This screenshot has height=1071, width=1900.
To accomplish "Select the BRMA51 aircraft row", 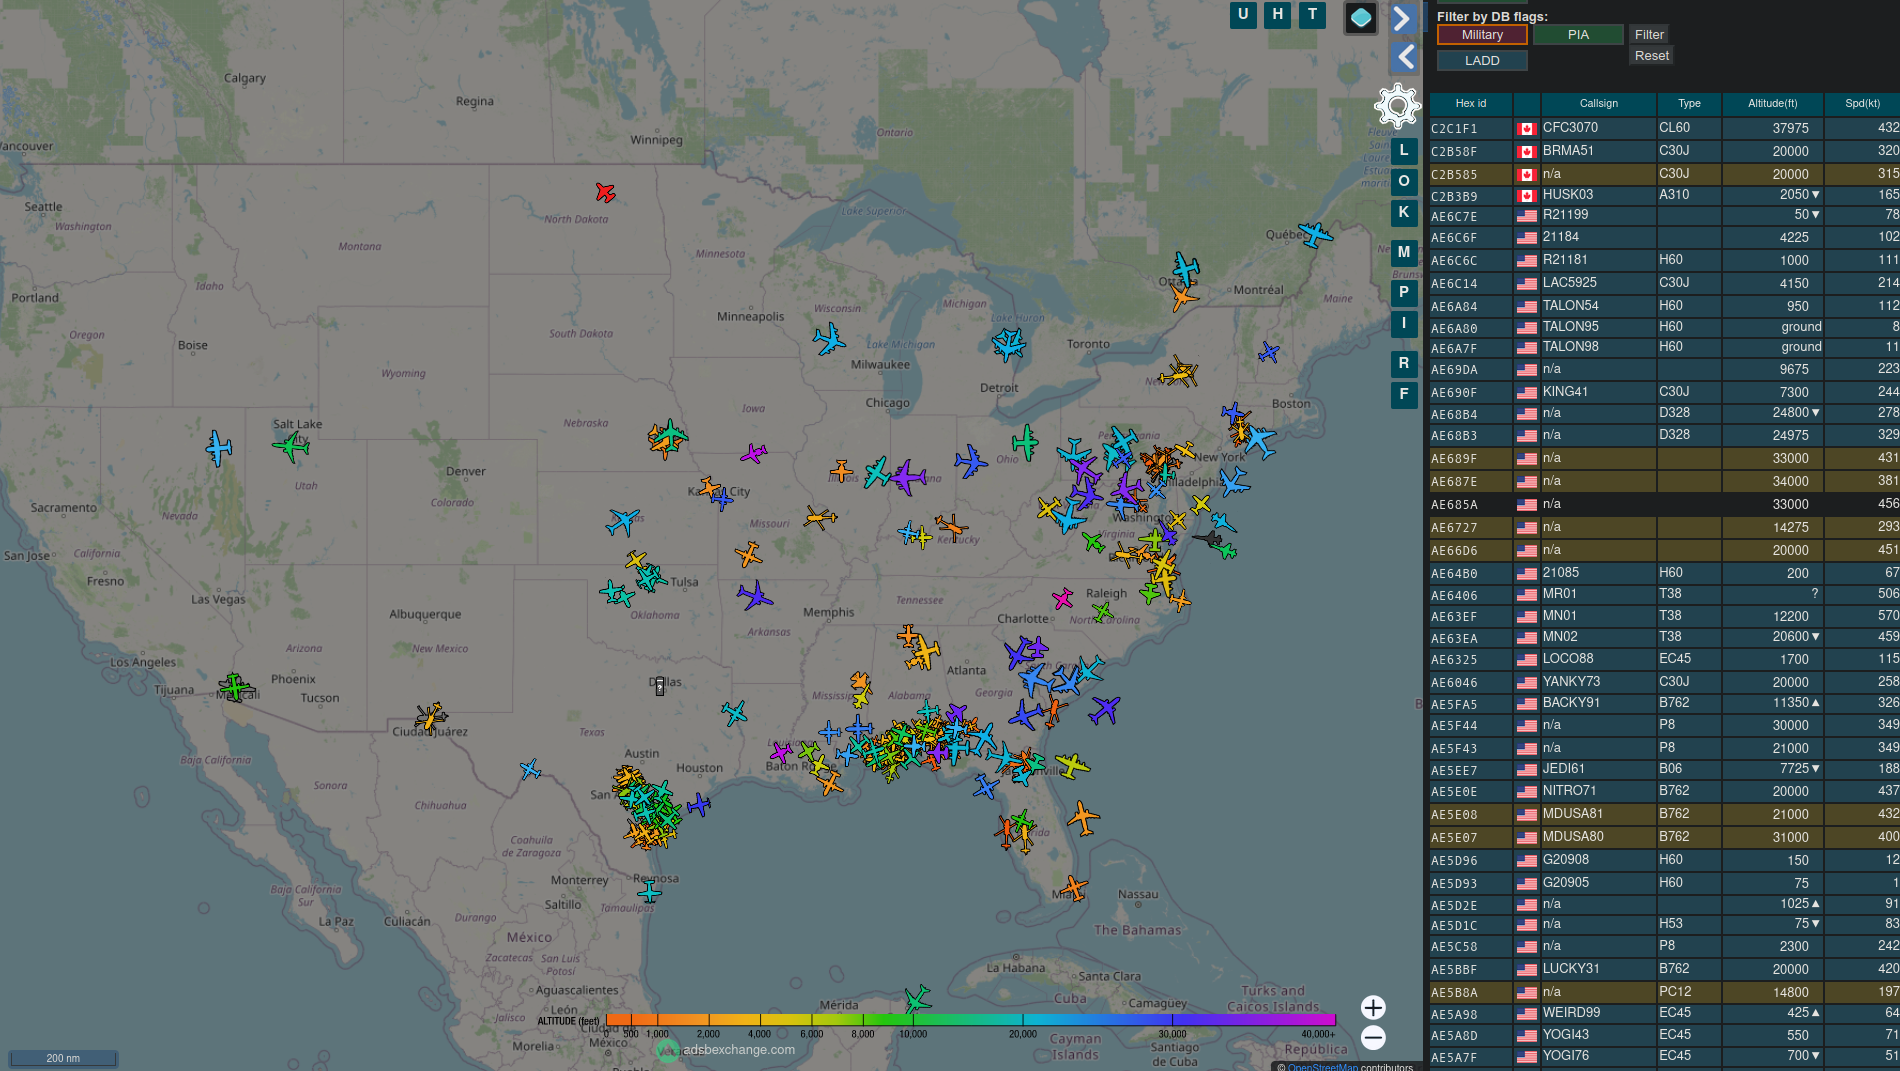I will (1664, 151).
